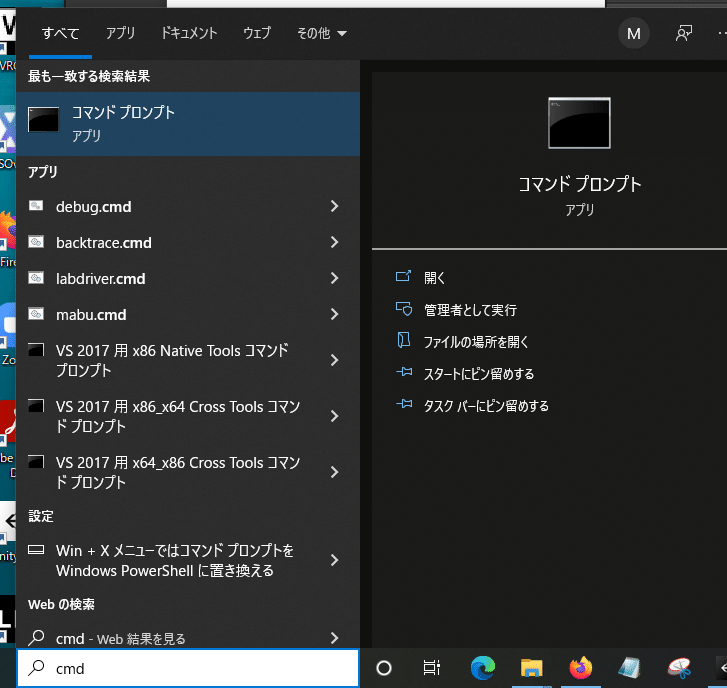Open the その他 dropdown menu
The image size is (727, 688).
coord(322,33)
